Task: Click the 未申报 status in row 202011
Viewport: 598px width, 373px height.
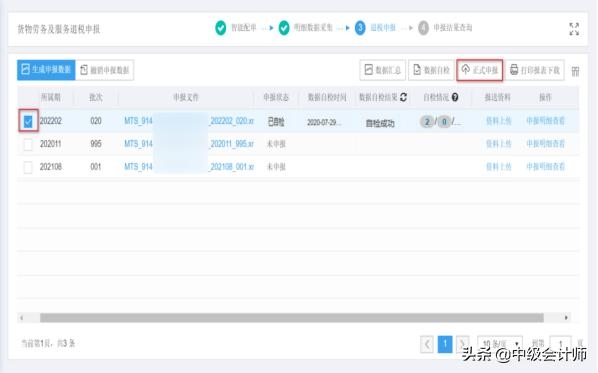Action: click(x=276, y=144)
